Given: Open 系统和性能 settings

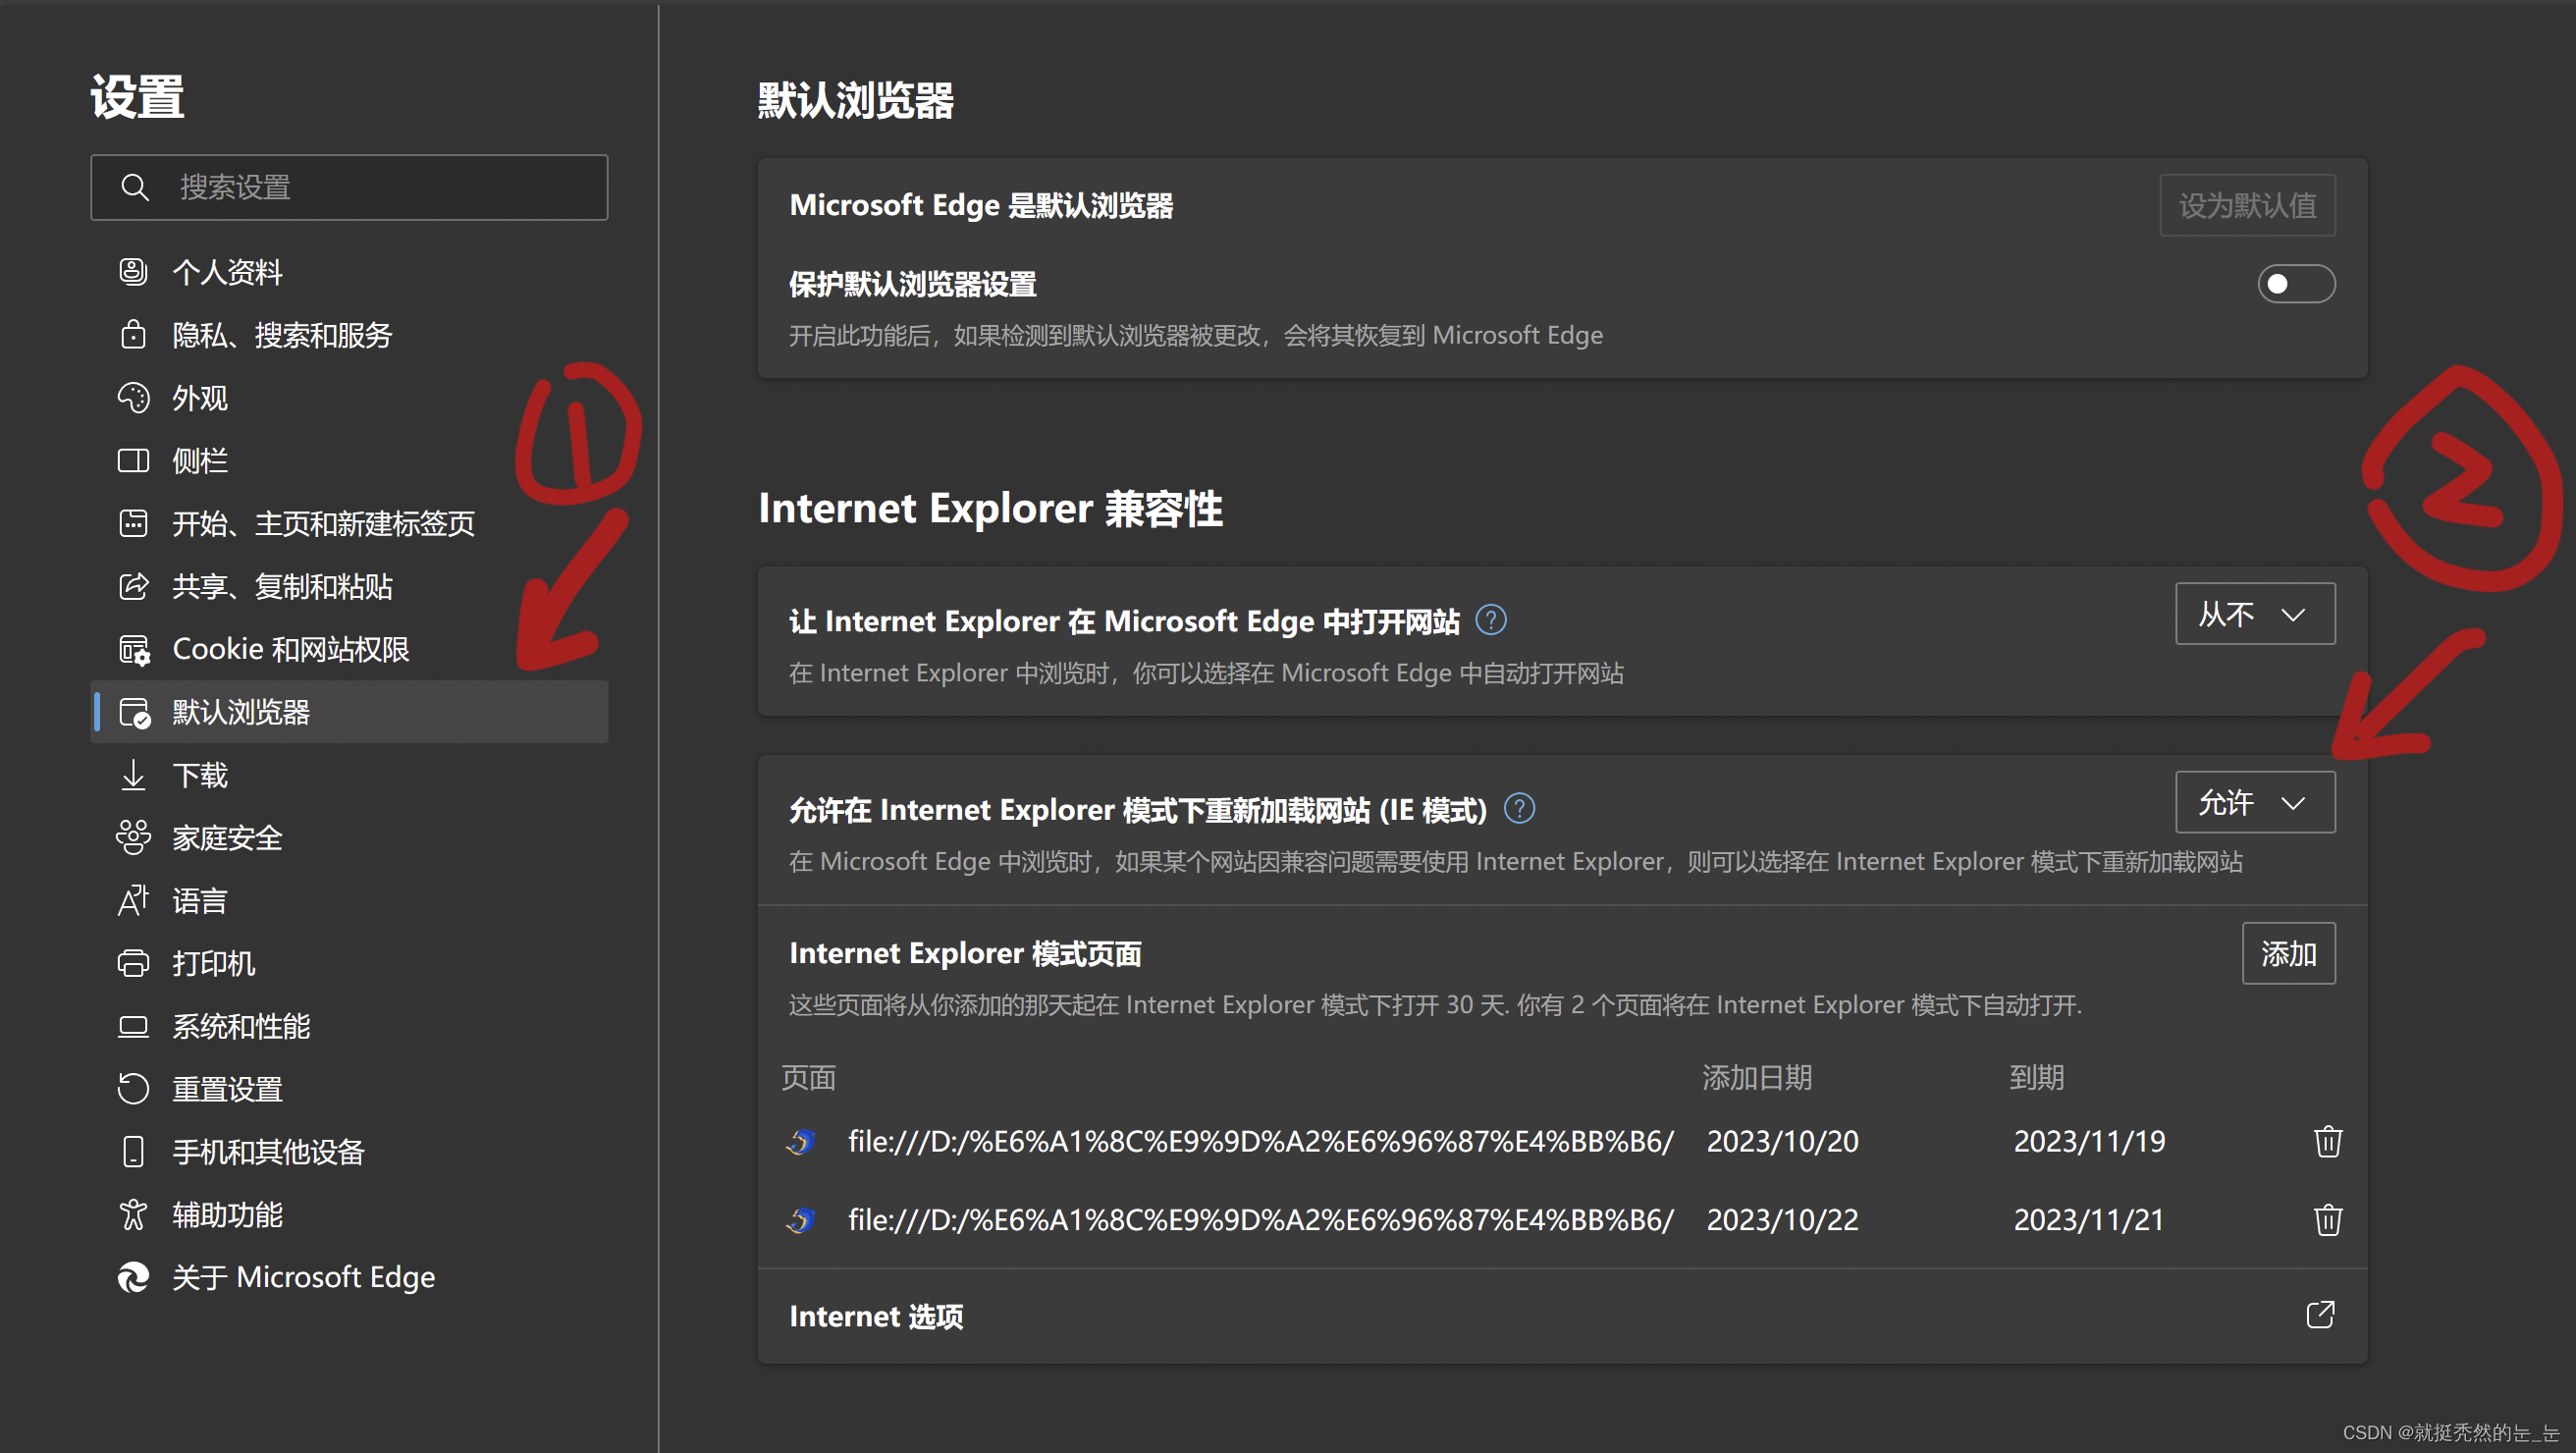Looking at the screenshot, I should 241,1026.
